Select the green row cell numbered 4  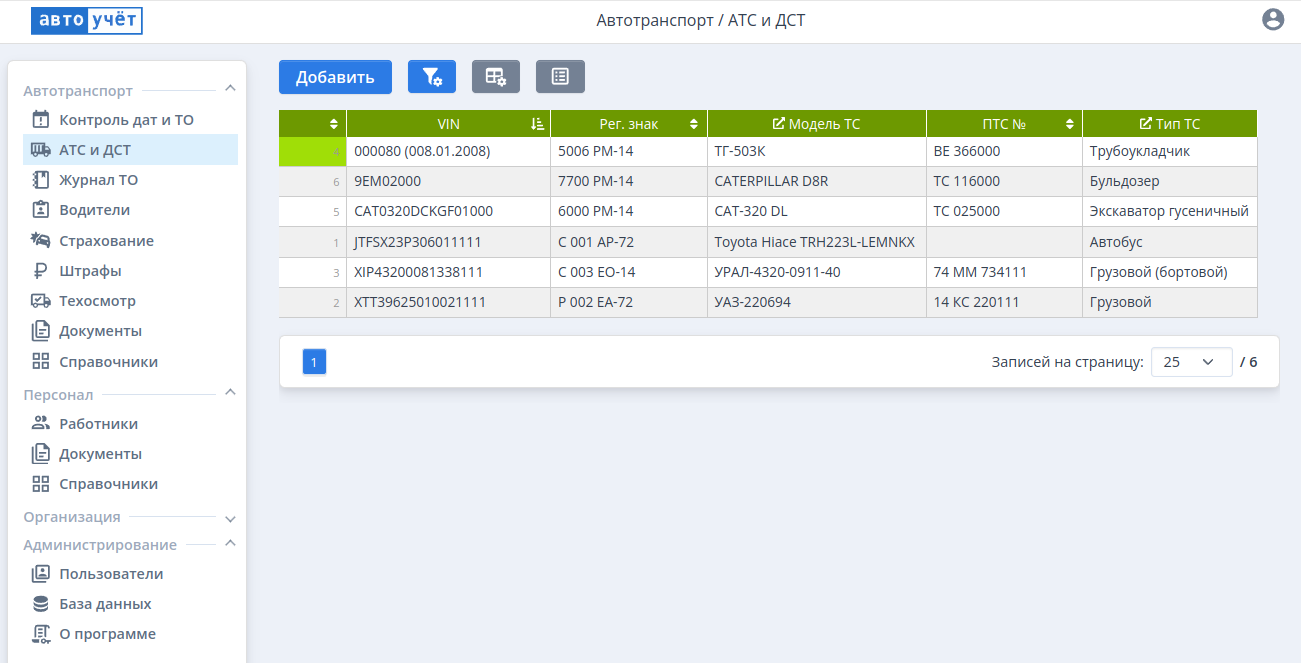[312, 151]
